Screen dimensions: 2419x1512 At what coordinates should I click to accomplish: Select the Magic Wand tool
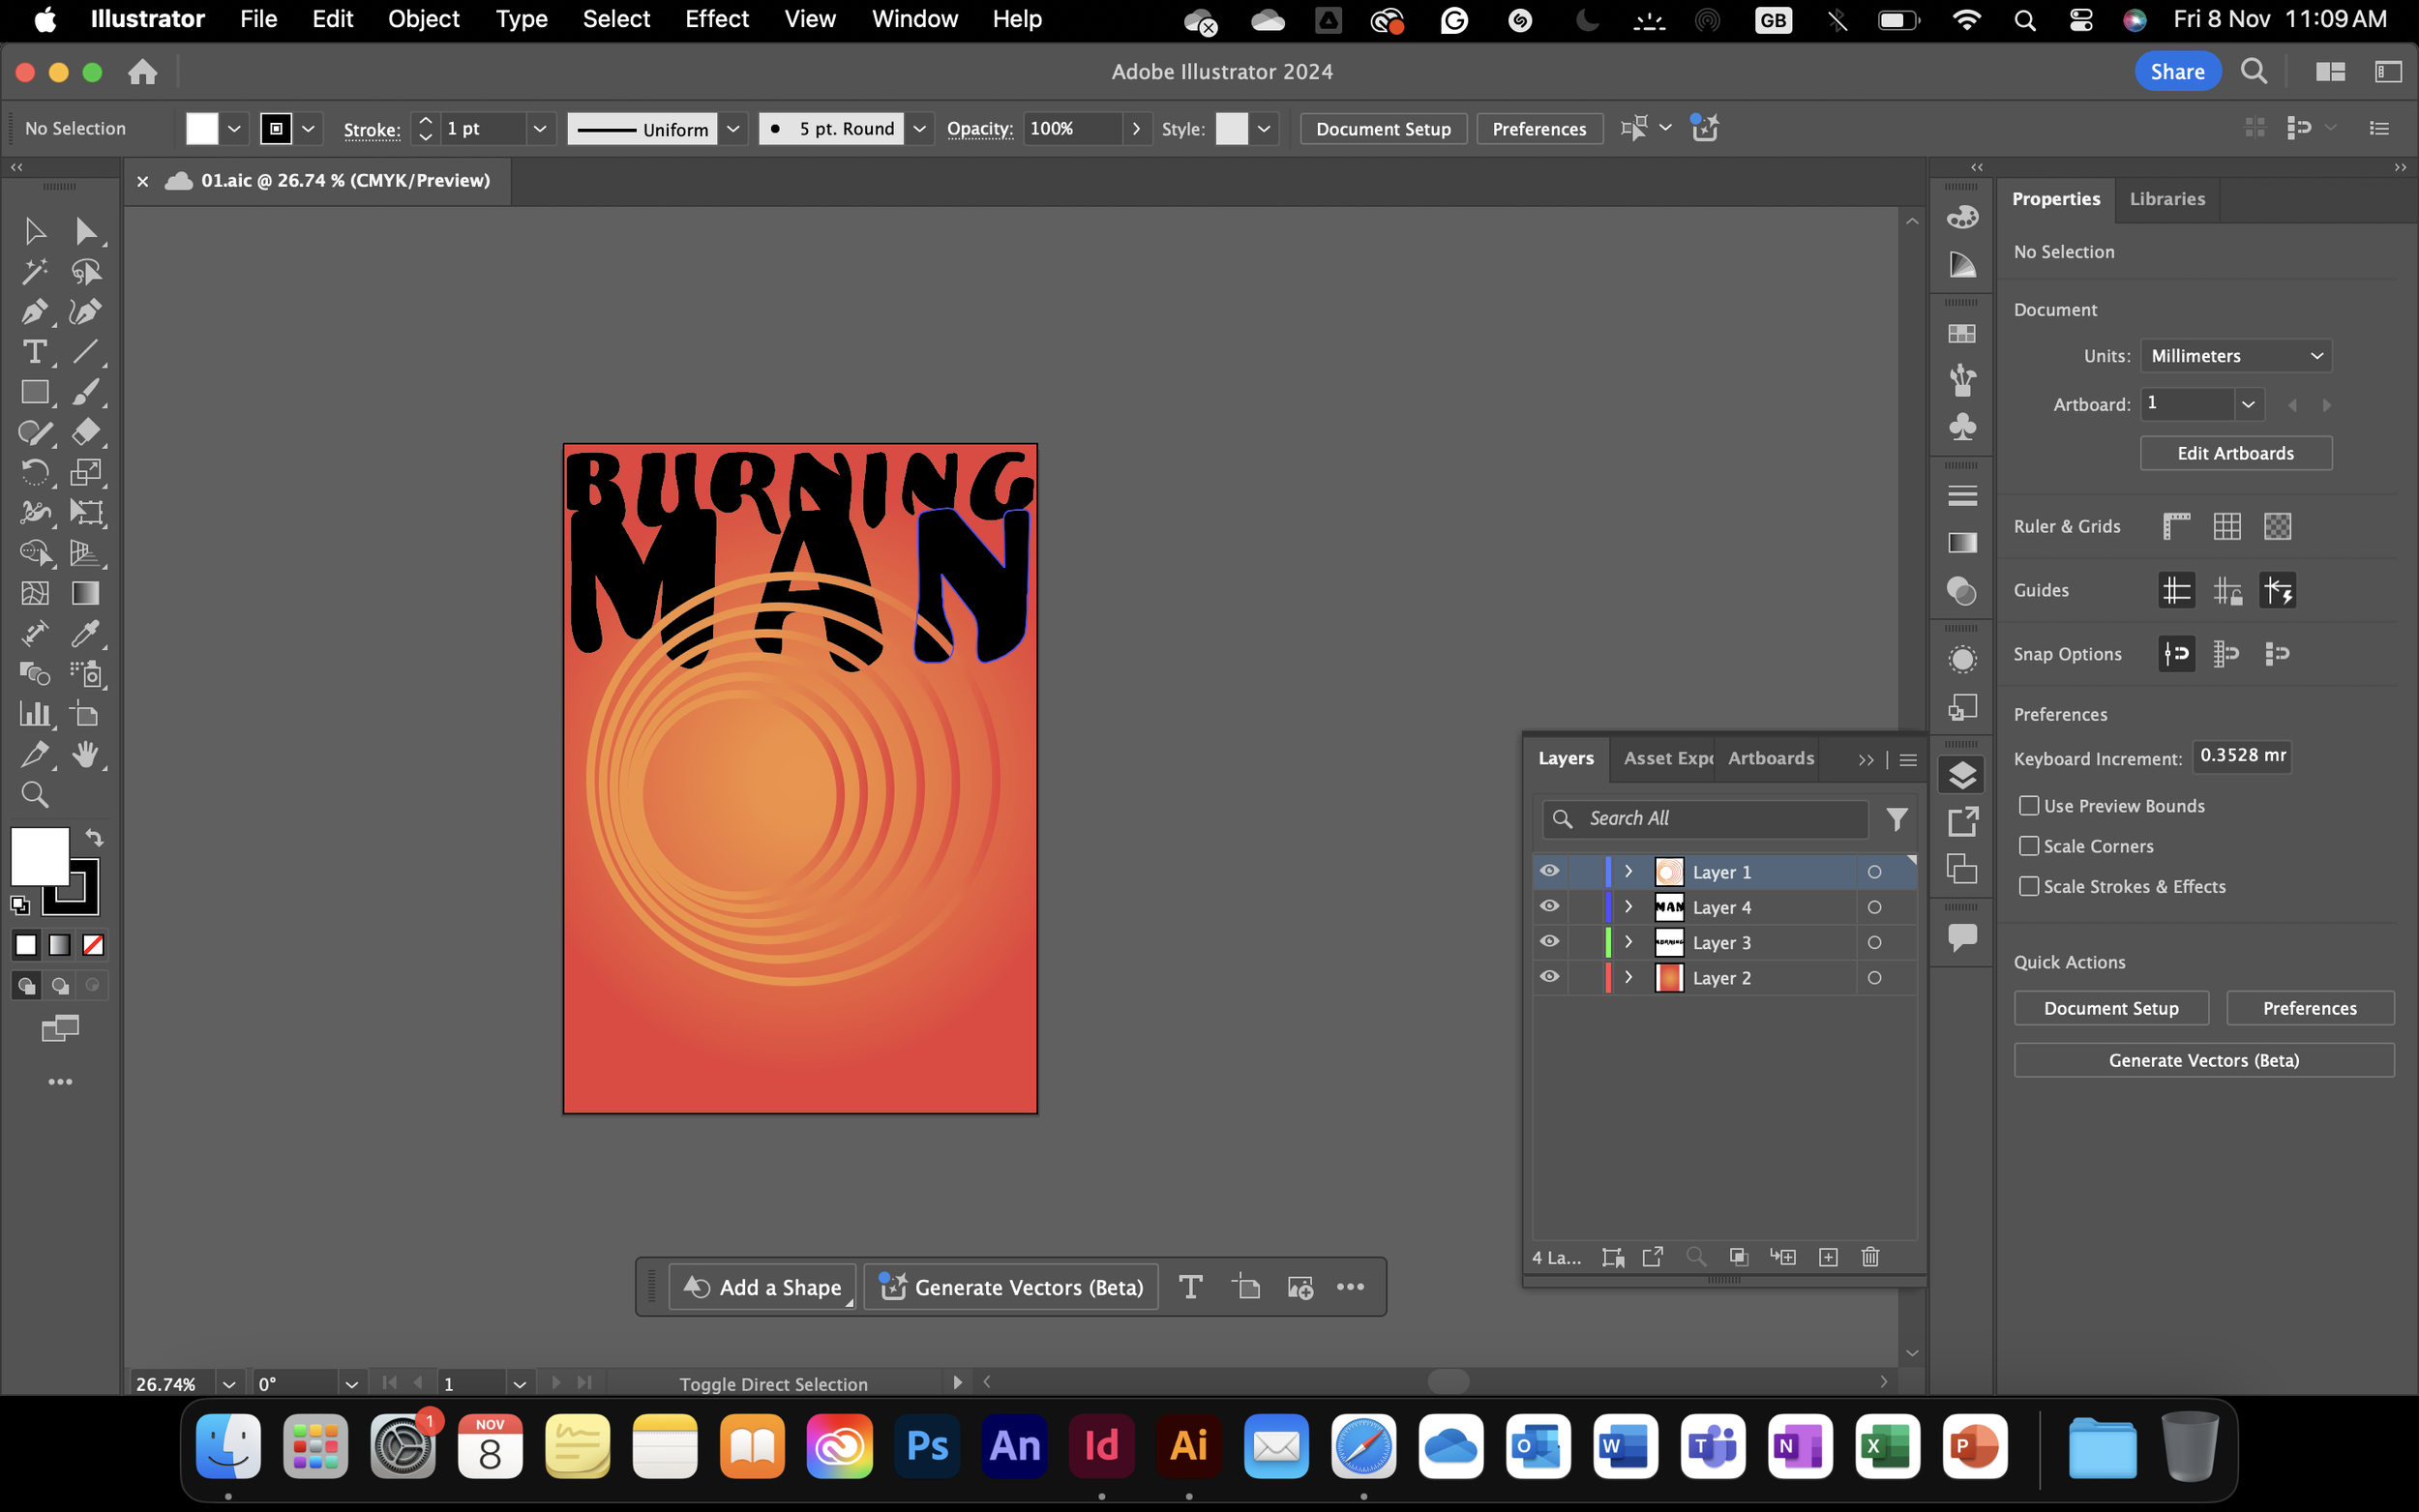(34, 271)
